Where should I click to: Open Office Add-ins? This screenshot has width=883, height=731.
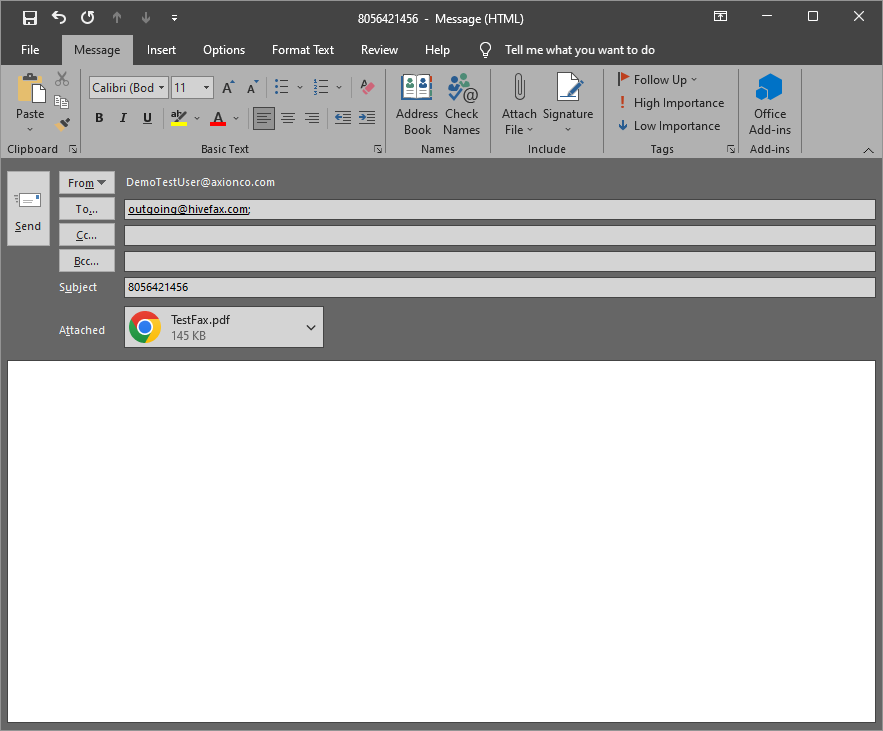coord(770,88)
